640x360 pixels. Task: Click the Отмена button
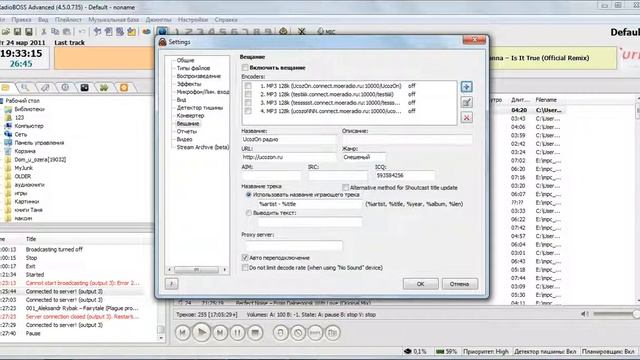[x=460, y=284]
